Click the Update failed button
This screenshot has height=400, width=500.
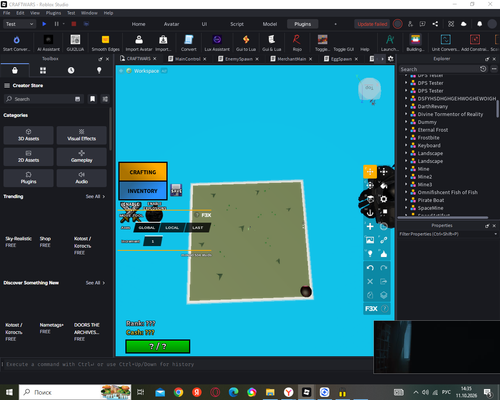[372, 24]
